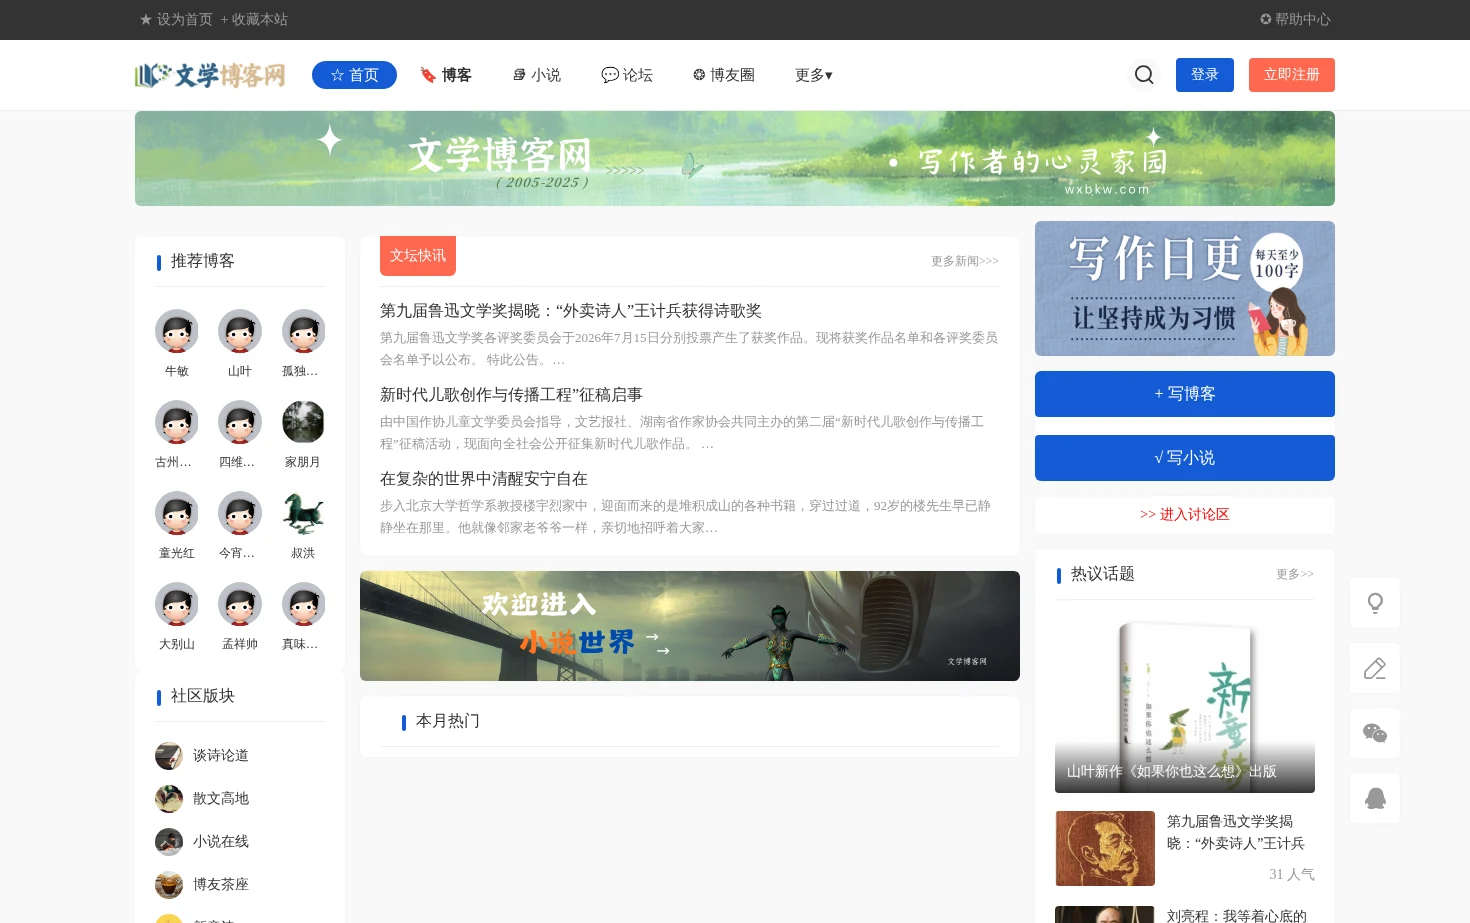Image resolution: width=1470 pixels, height=923 pixels.
Task: Go to the 博客 nav tab
Action: click(x=446, y=75)
